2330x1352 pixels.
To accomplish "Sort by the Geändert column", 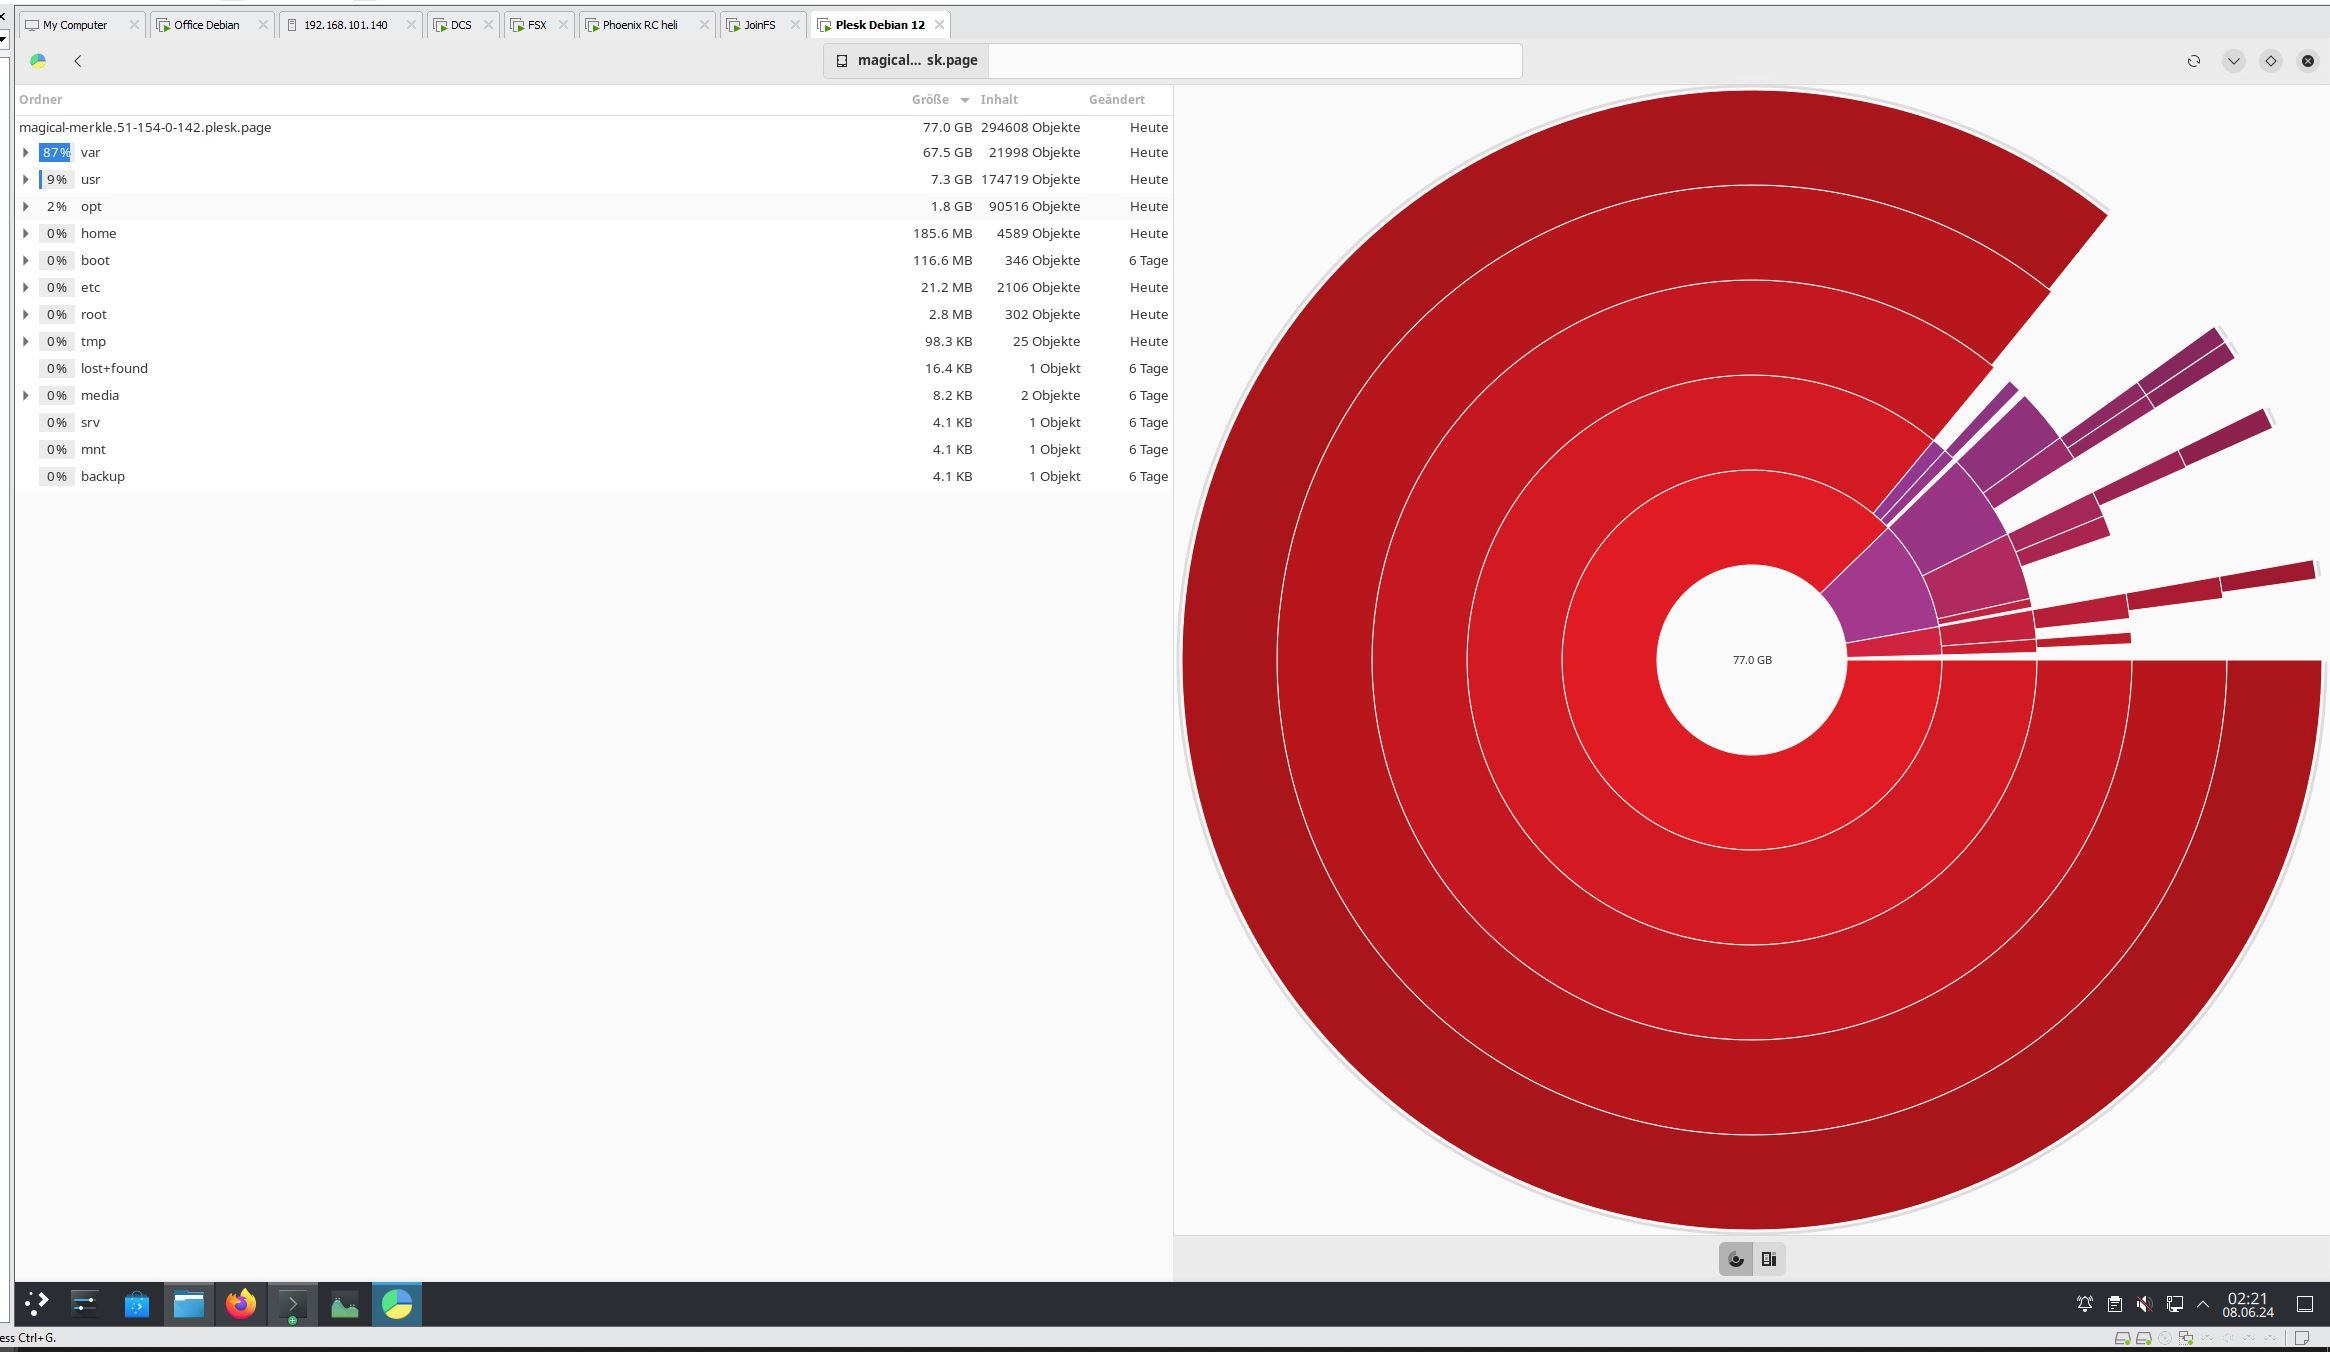I will [1117, 100].
